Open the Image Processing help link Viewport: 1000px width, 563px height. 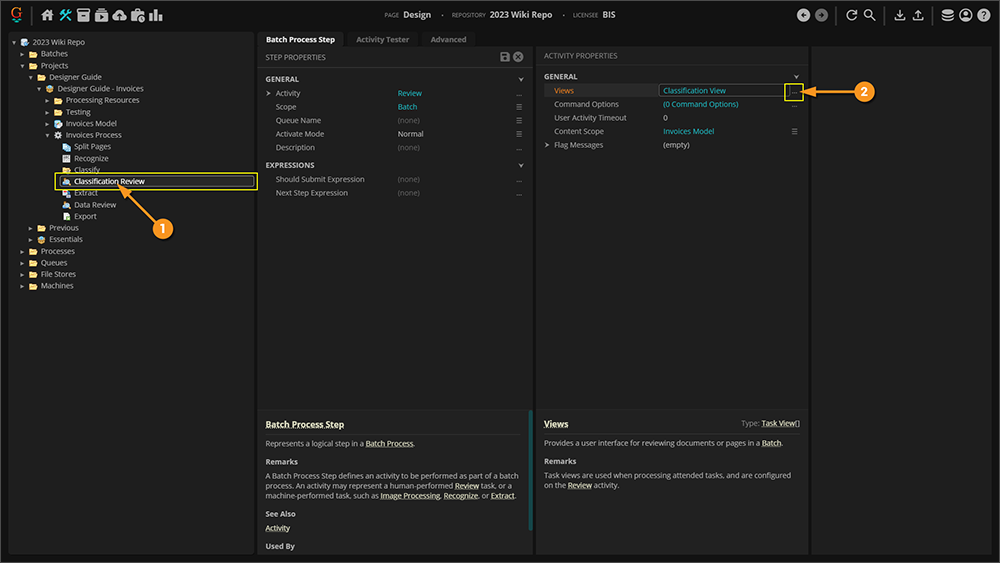(409, 495)
